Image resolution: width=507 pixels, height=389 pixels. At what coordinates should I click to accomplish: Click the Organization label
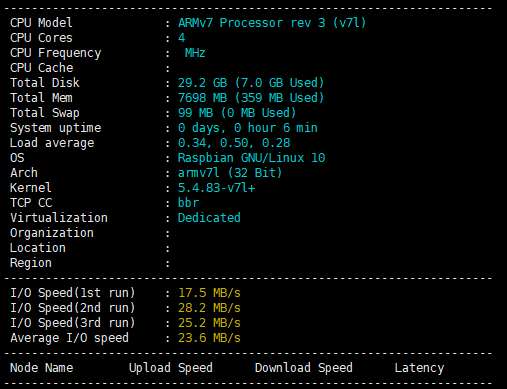52,233
